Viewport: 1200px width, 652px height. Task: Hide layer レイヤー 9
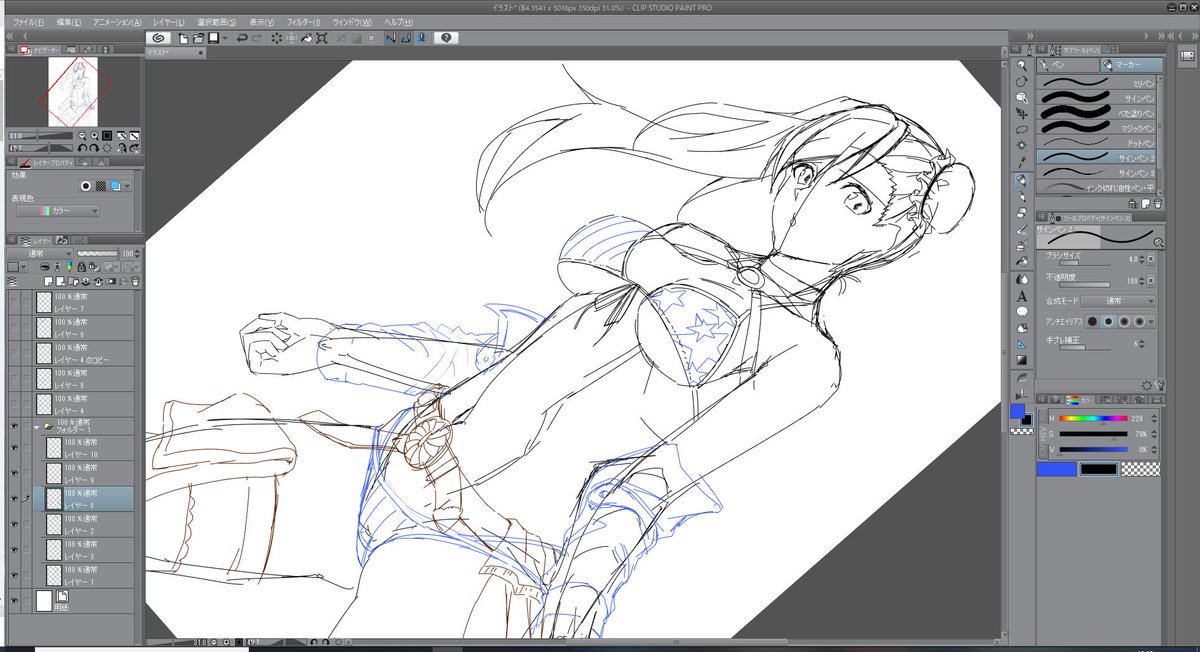pos(14,473)
